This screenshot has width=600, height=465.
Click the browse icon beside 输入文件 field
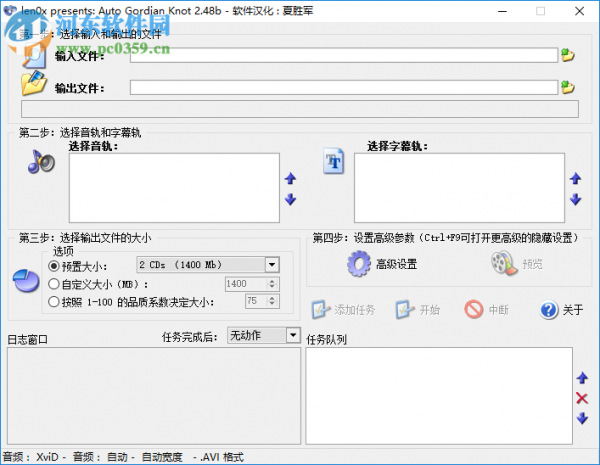point(568,55)
